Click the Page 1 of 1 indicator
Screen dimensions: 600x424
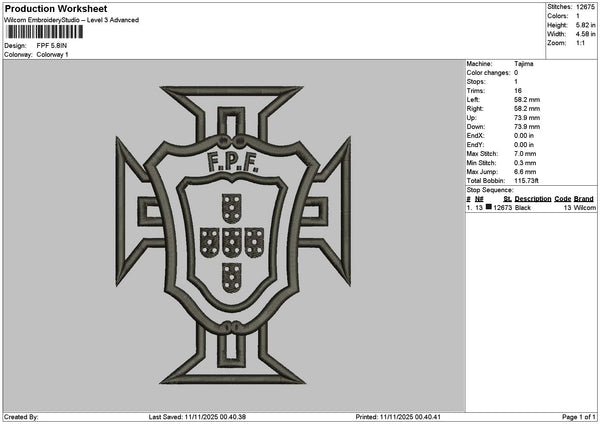[579, 417]
